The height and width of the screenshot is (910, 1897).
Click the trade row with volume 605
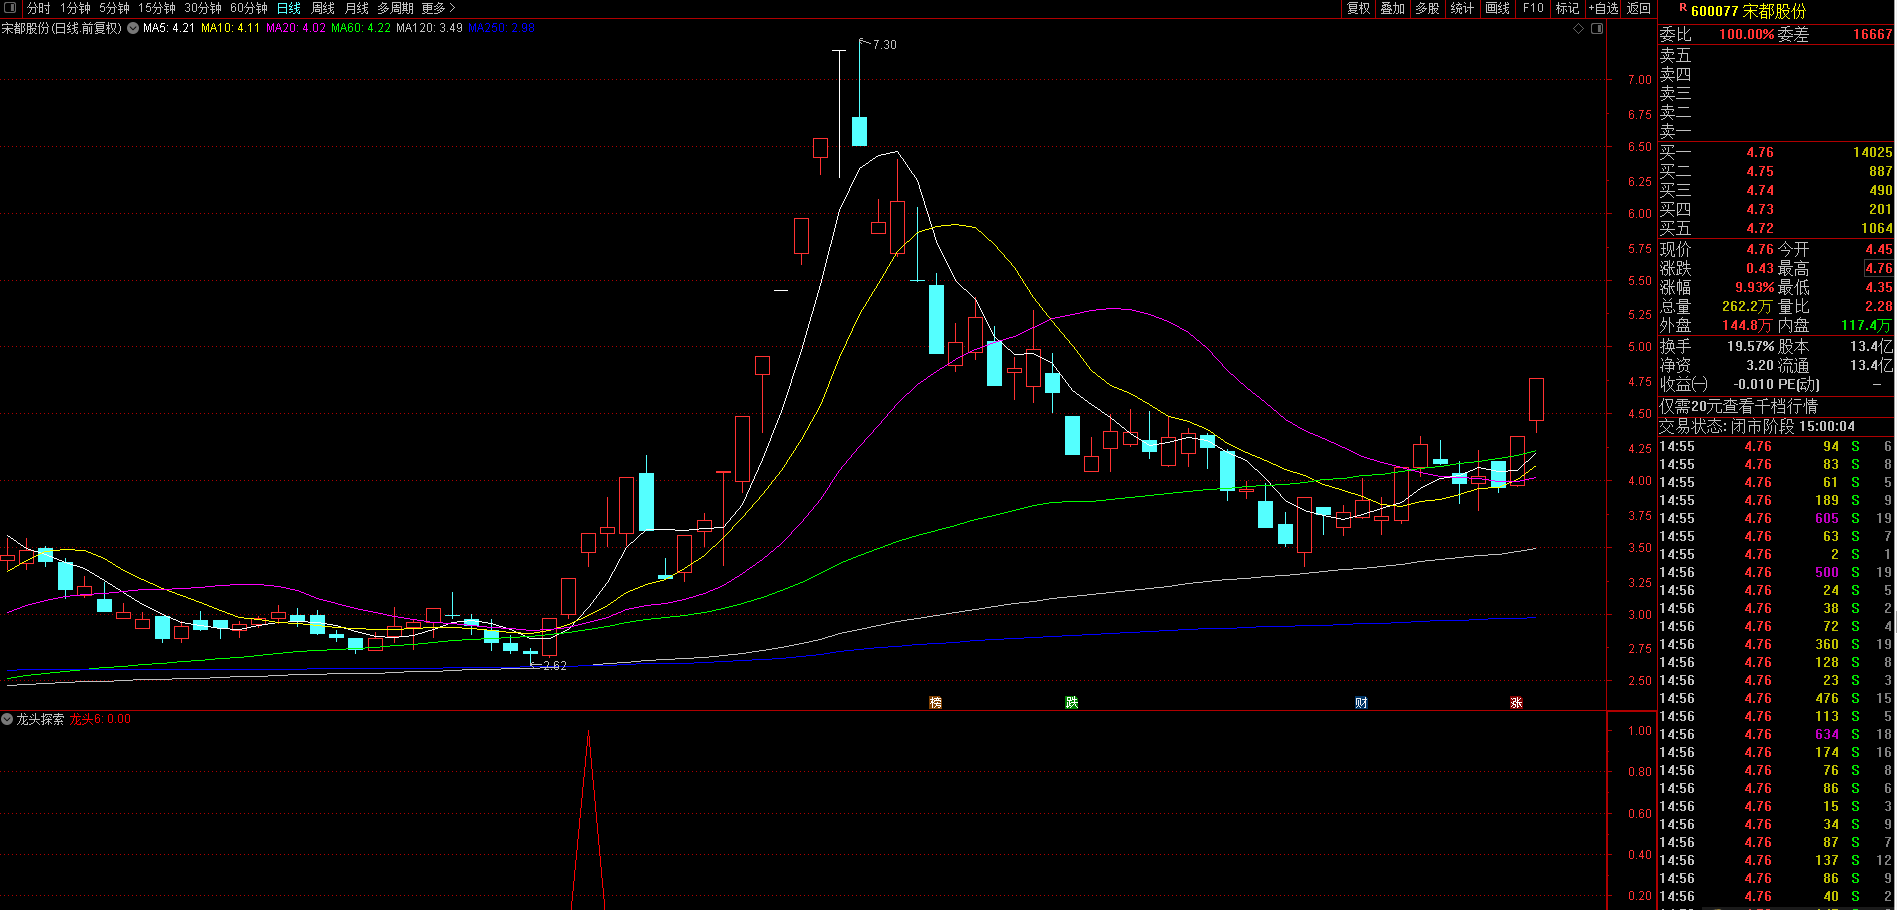[1776, 518]
